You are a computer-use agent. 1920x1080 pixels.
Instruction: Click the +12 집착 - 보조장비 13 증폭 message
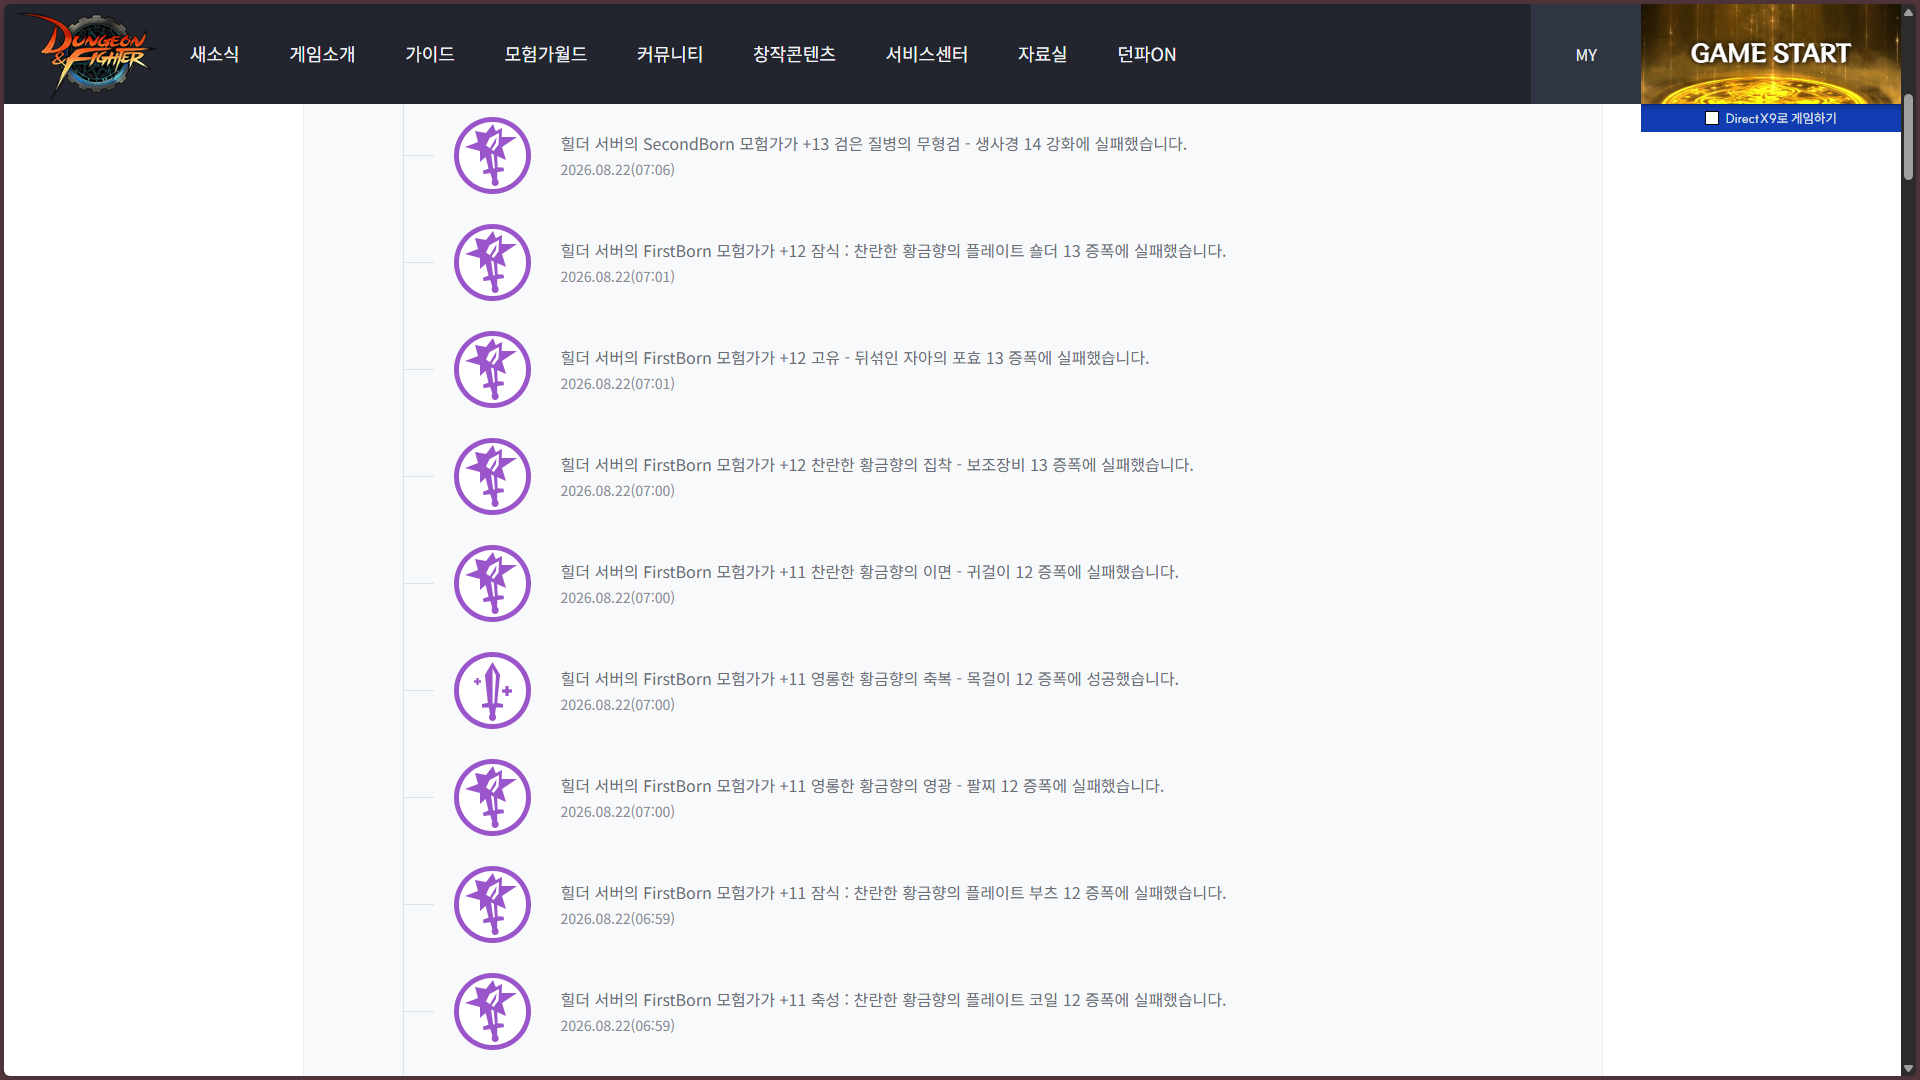click(877, 465)
